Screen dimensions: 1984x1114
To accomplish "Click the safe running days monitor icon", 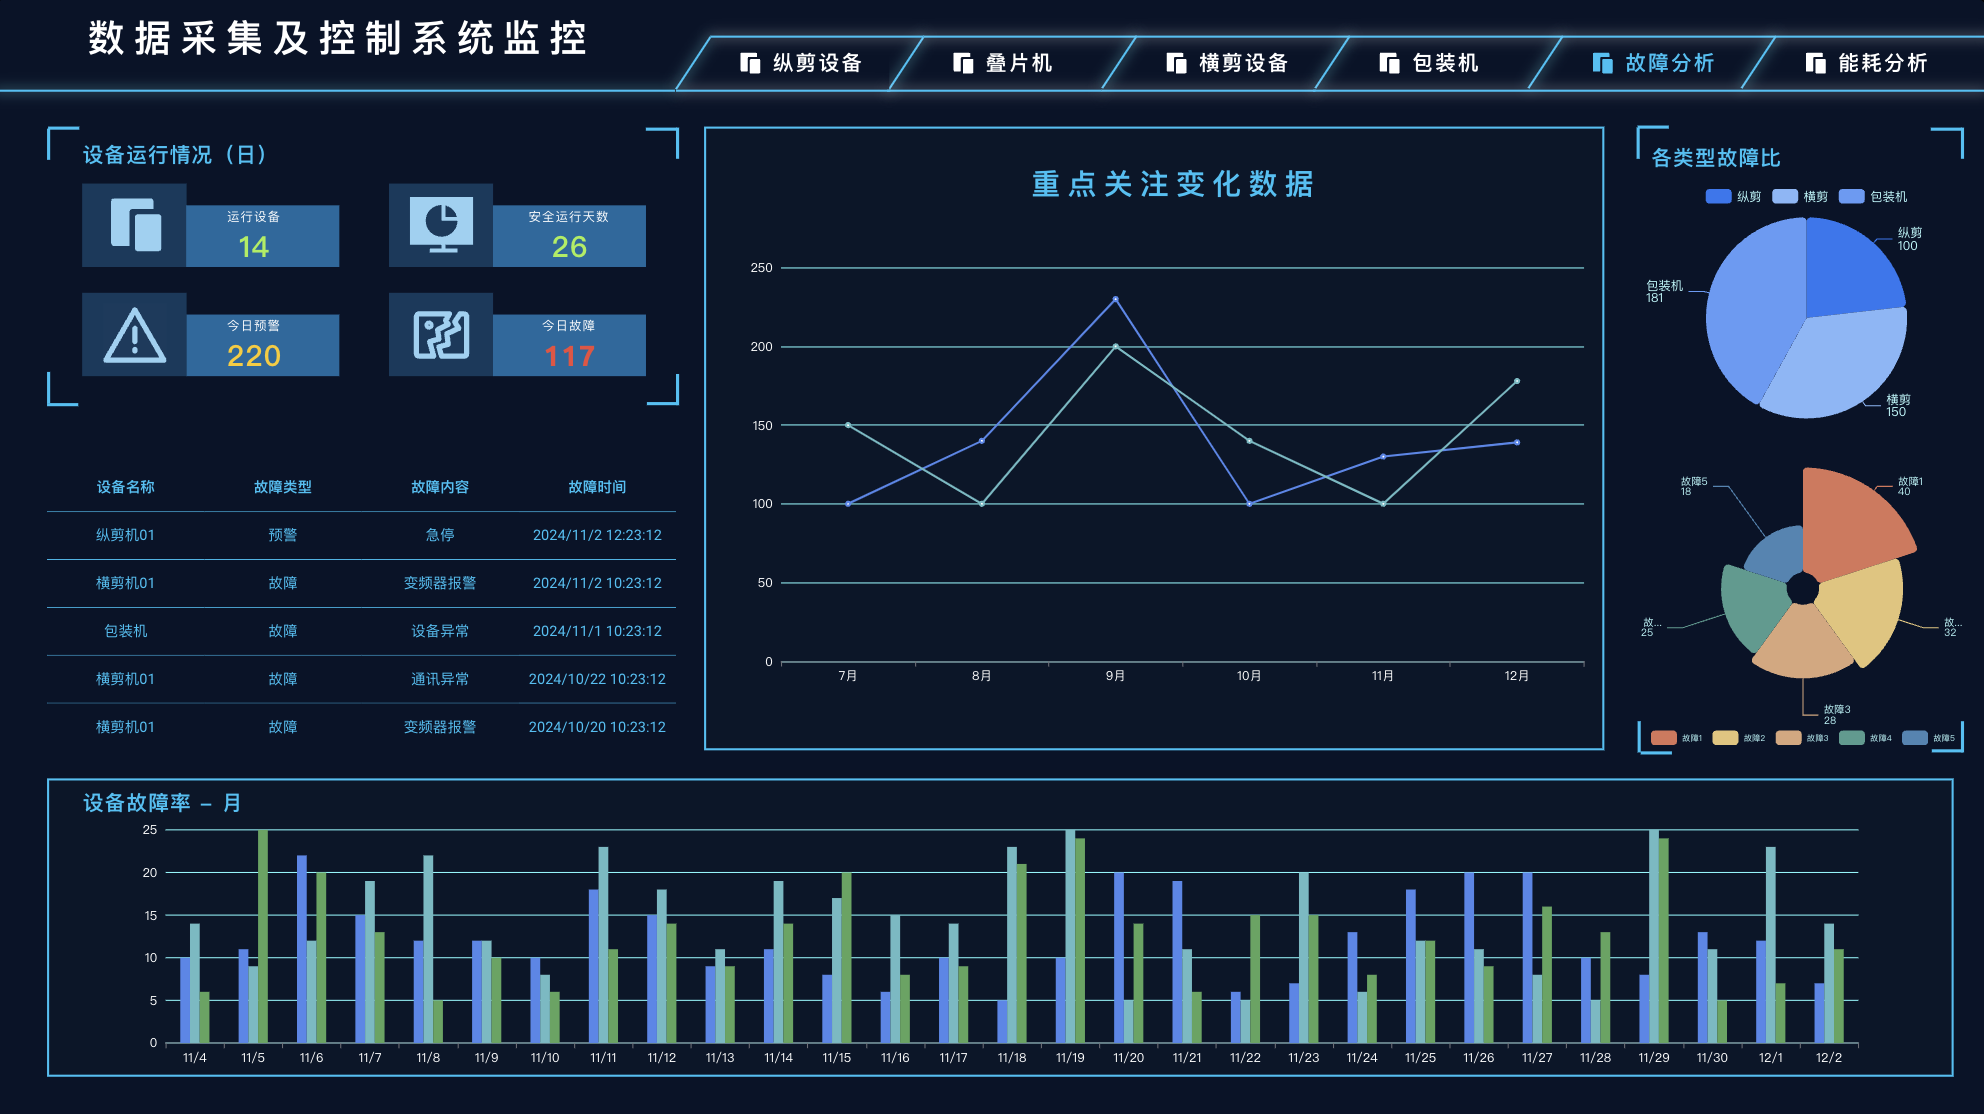I will pyautogui.click(x=441, y=225).
